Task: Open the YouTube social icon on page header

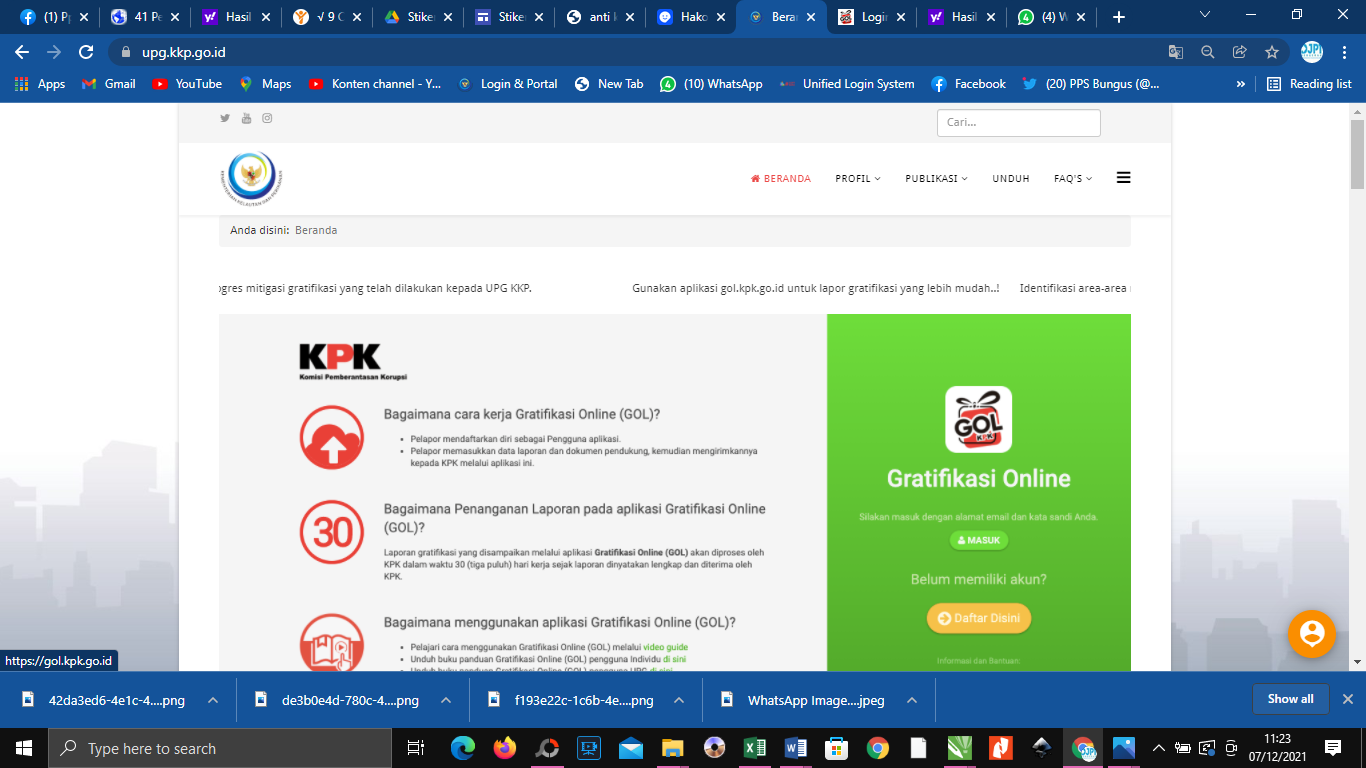Action: pyautogui.click(x=246, y=118)
